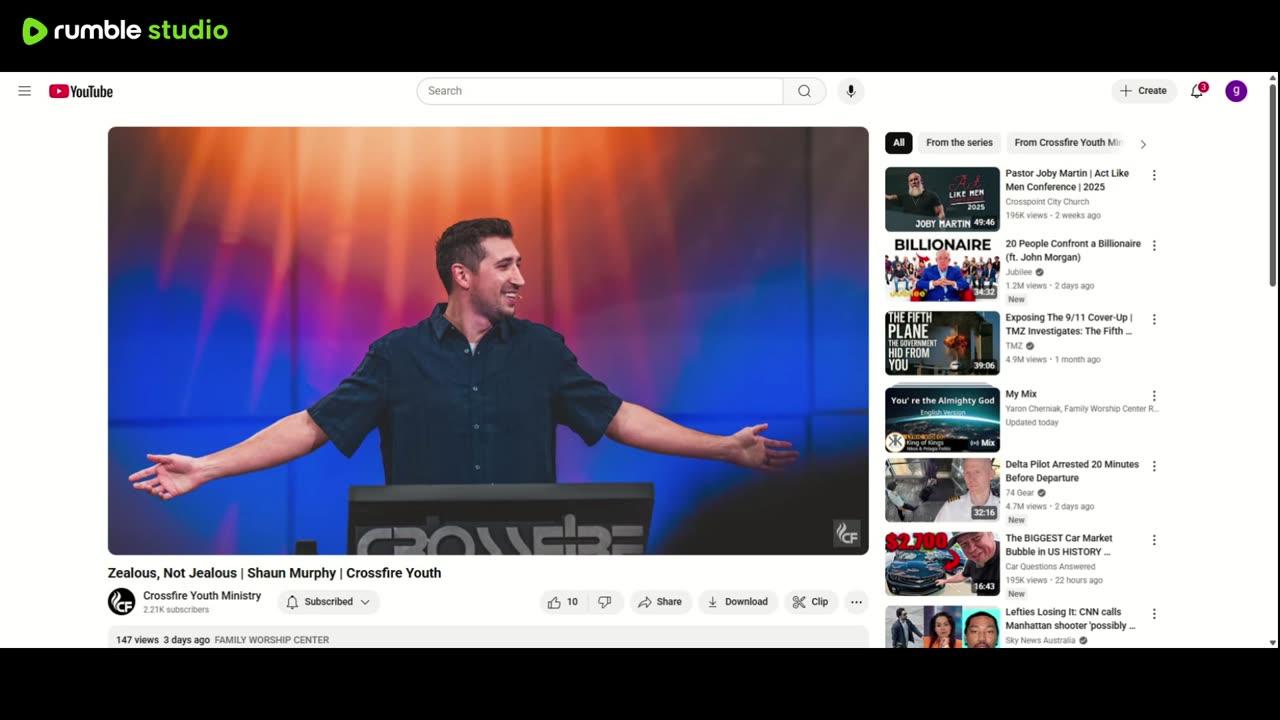Screen dimensions: 1280x720
Task: Click the CF channel watermark in video
Action: (847, 533)
